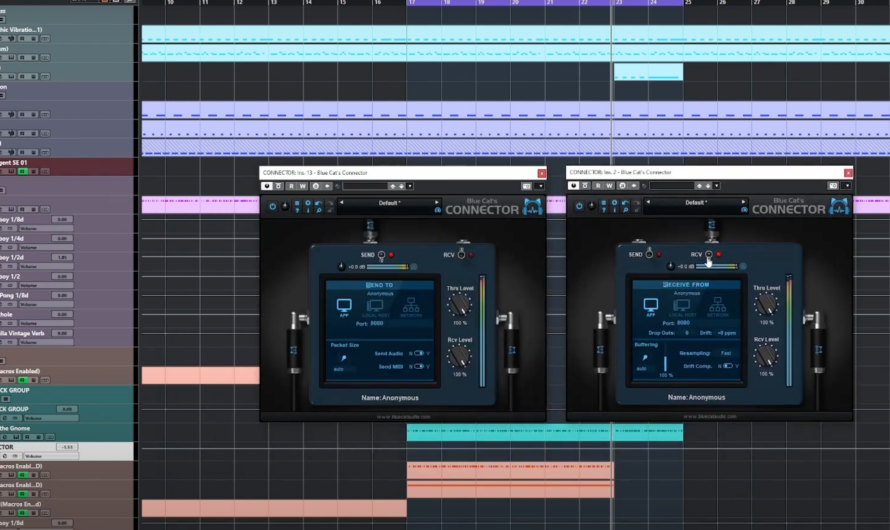This screenshot has height=530, width=890.
Task: Open Default preset name in Ins. 2 Connector
Action: (696, 202)
